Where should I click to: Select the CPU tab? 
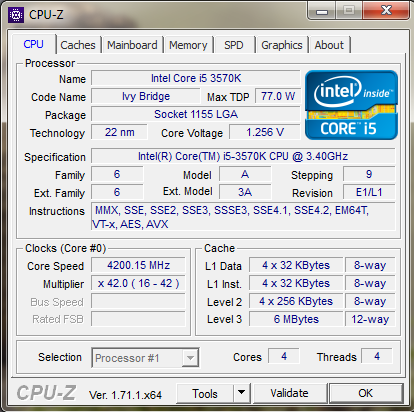(33, 44)
